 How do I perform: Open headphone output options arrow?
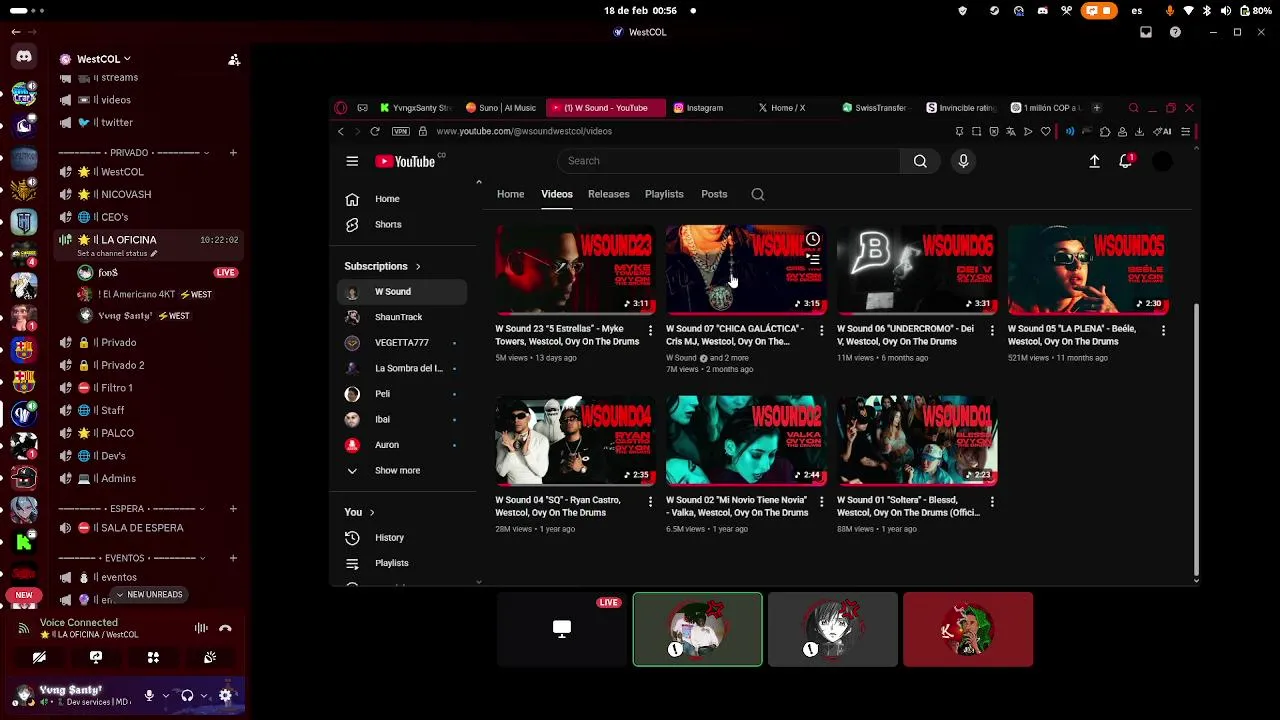(x=204, y=695)
